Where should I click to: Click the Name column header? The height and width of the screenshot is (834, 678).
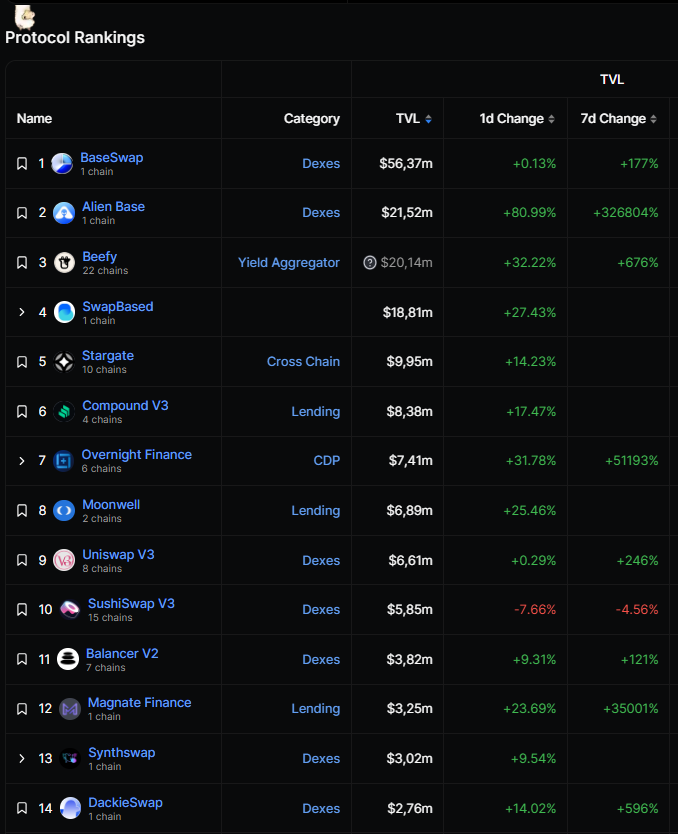(x=34, y=119)
